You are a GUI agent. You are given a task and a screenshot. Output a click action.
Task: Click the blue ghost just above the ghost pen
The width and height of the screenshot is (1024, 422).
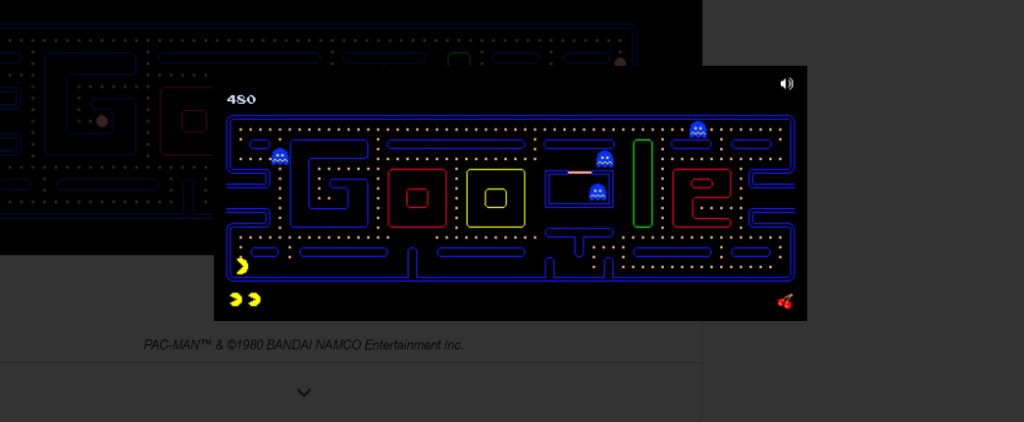605,159
